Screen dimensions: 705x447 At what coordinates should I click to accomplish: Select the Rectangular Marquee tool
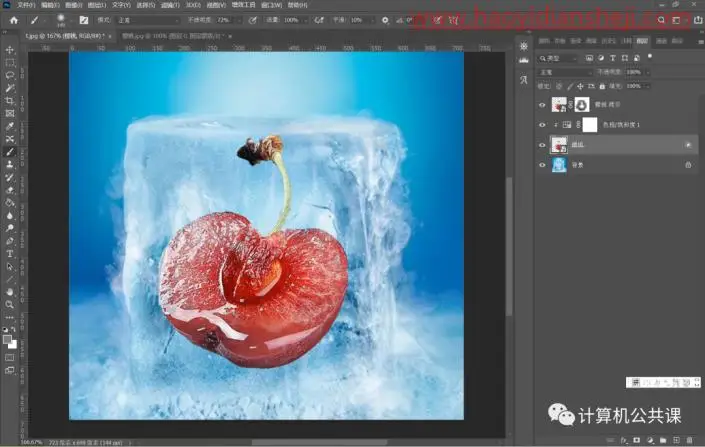point(9,63)
